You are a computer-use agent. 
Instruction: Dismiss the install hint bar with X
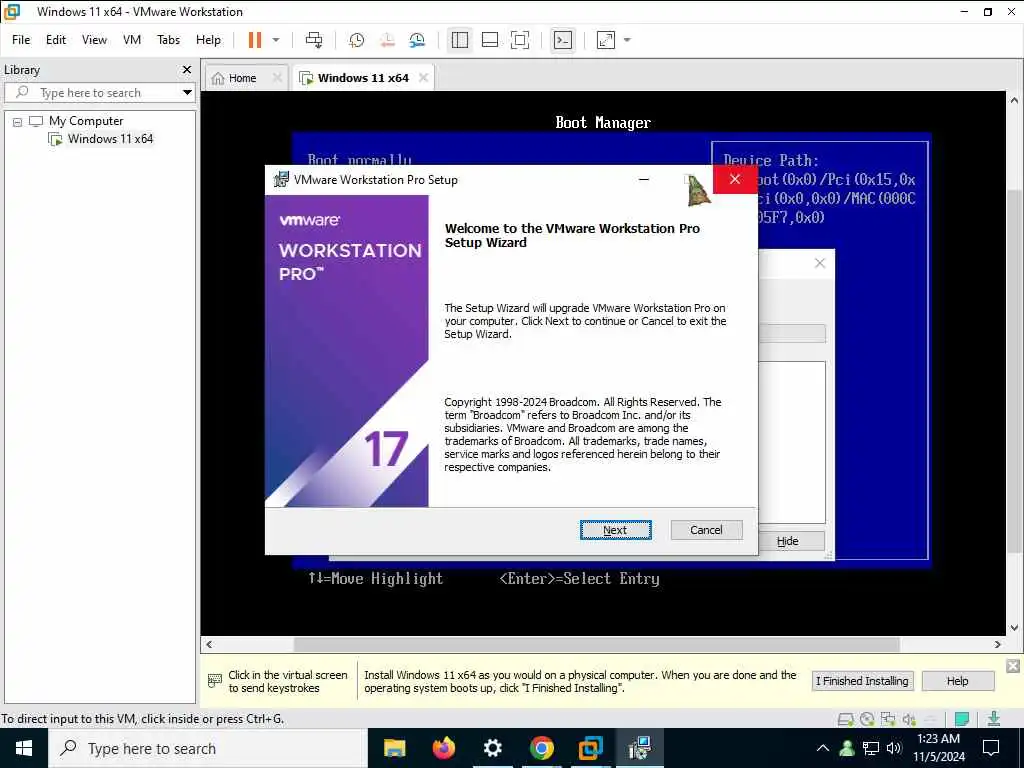coord(1012,665)
